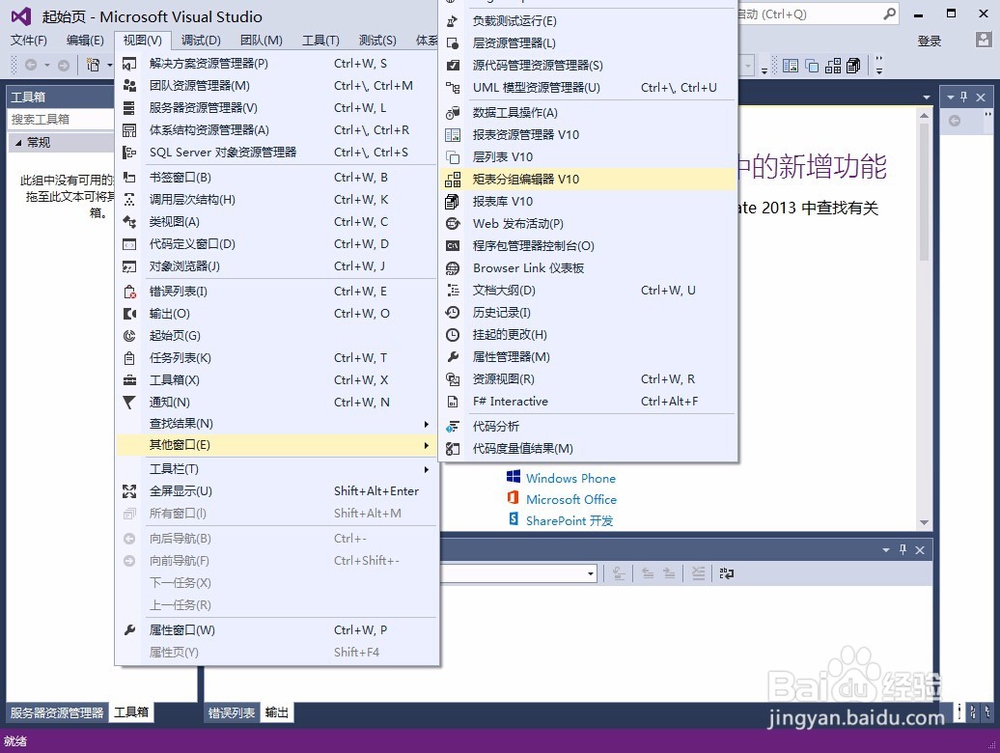Click the 工具箱(X) toolbox icon
This screenshot has width=1000, height=753.
pos(129,380)
